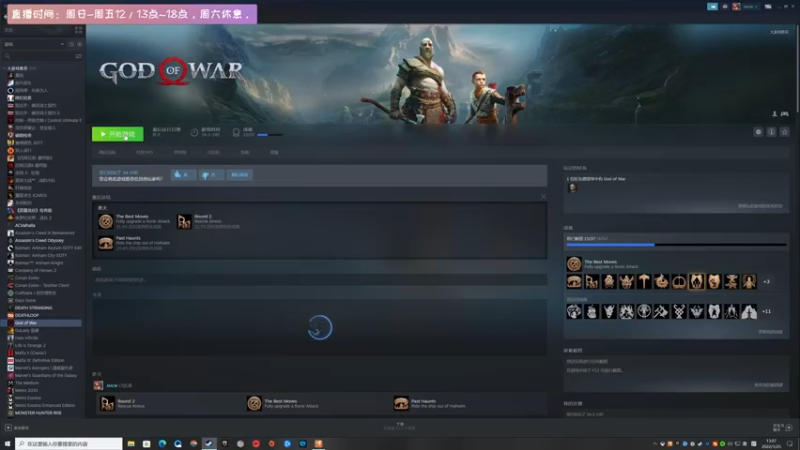Open the Support tab

[x=274, y=152]
